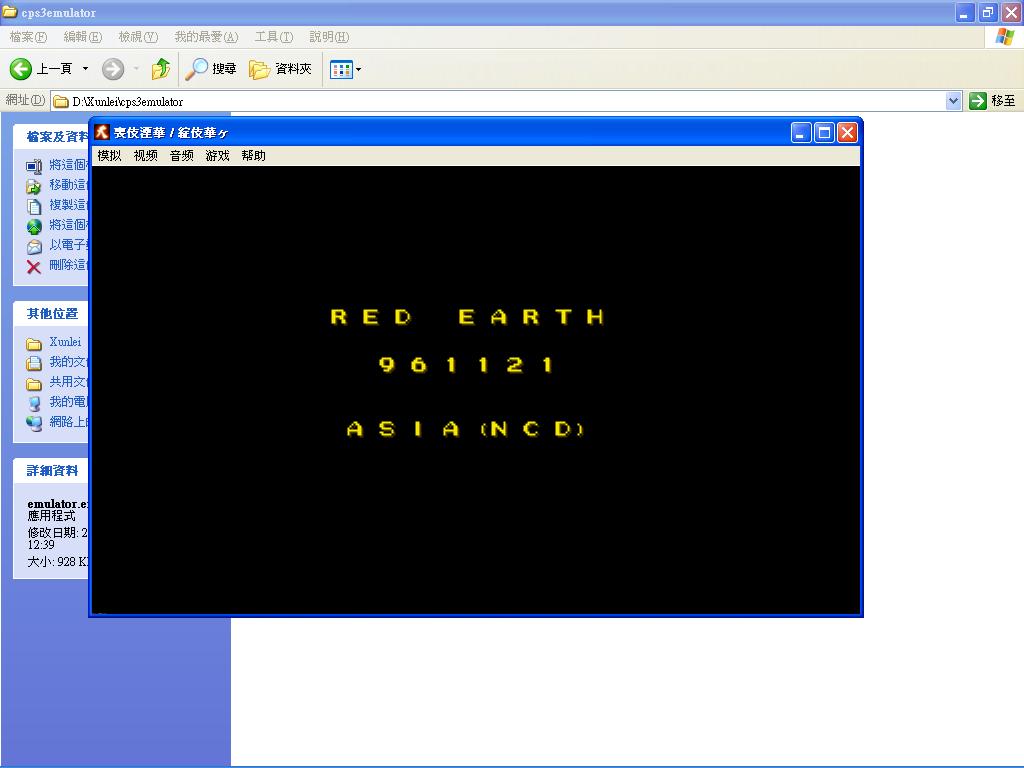Open the 游戏 menu in the emulator

point(217,156)
